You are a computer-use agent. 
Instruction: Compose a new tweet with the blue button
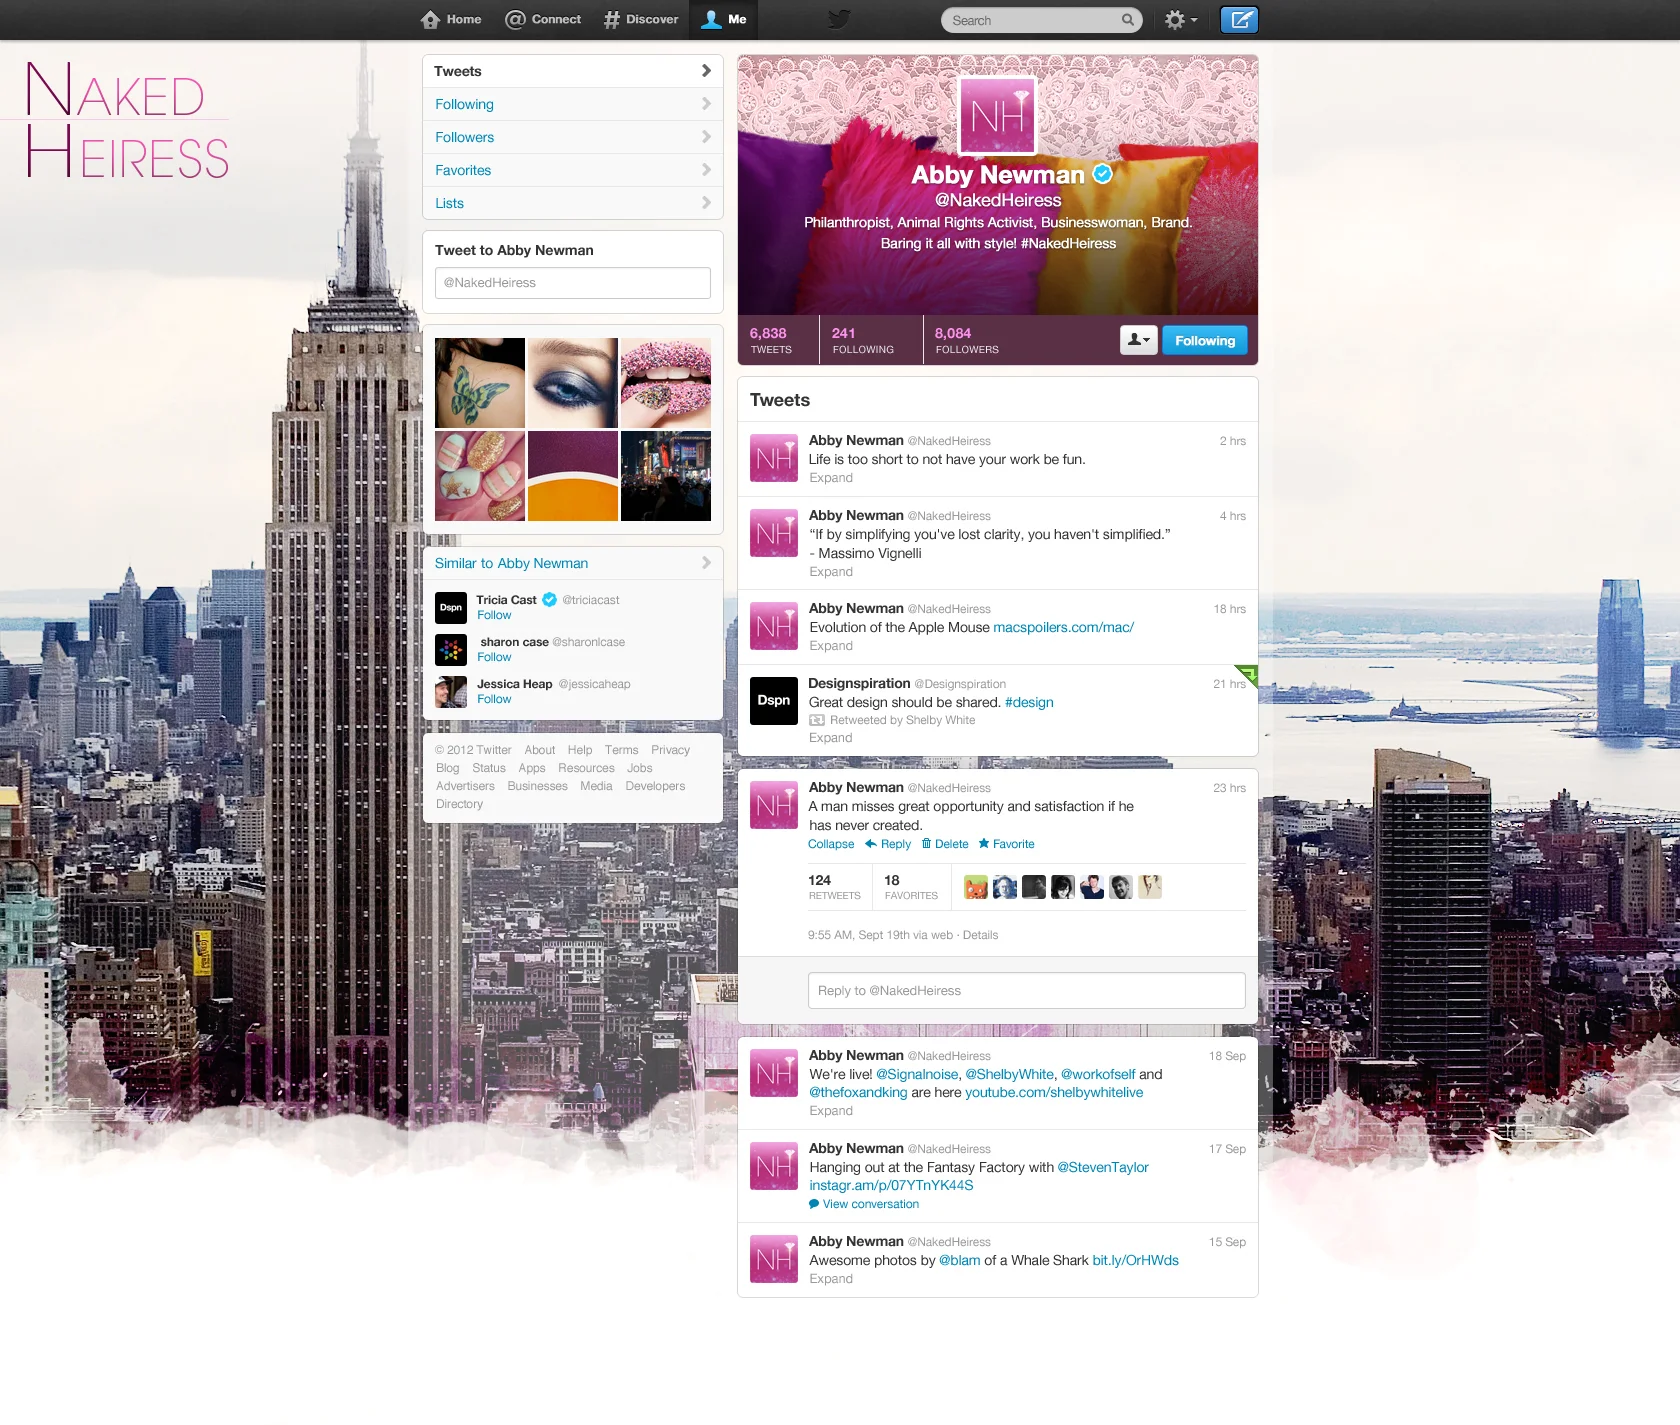tap(1239, 20)
